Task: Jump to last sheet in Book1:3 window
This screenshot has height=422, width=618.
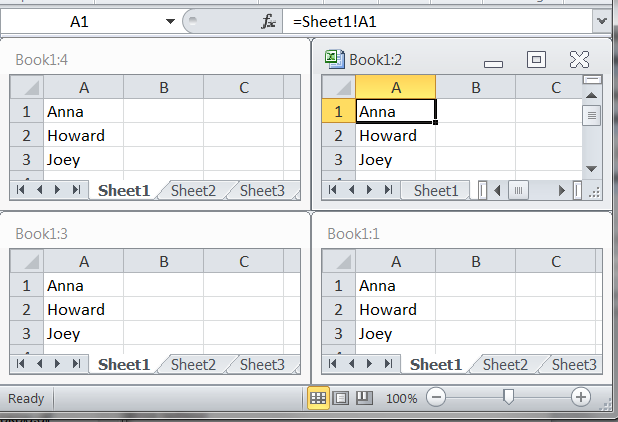Action: point(75,364)
